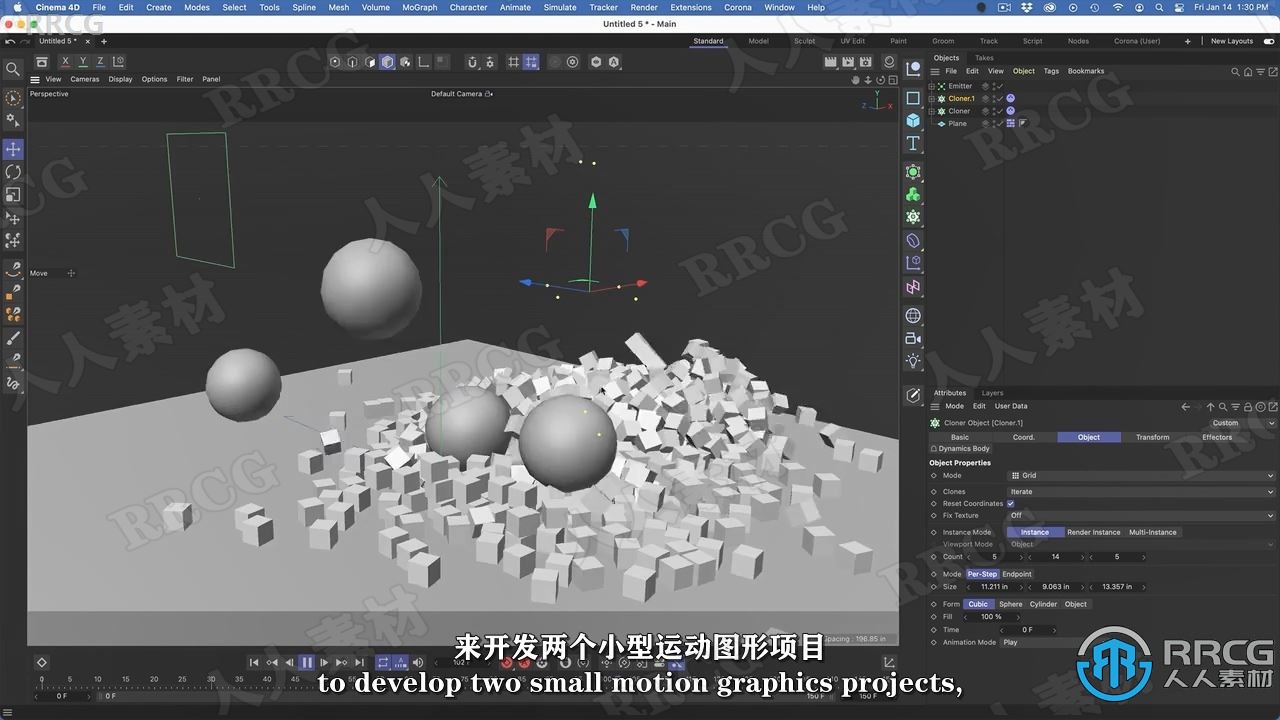Search objects in Object Manager

tap(1236, 71)
